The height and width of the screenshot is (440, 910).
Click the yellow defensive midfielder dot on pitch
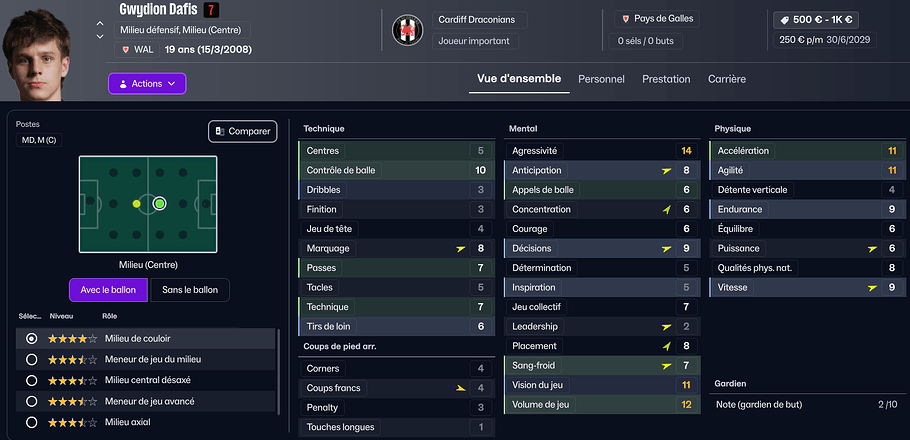tap(137, 204)
